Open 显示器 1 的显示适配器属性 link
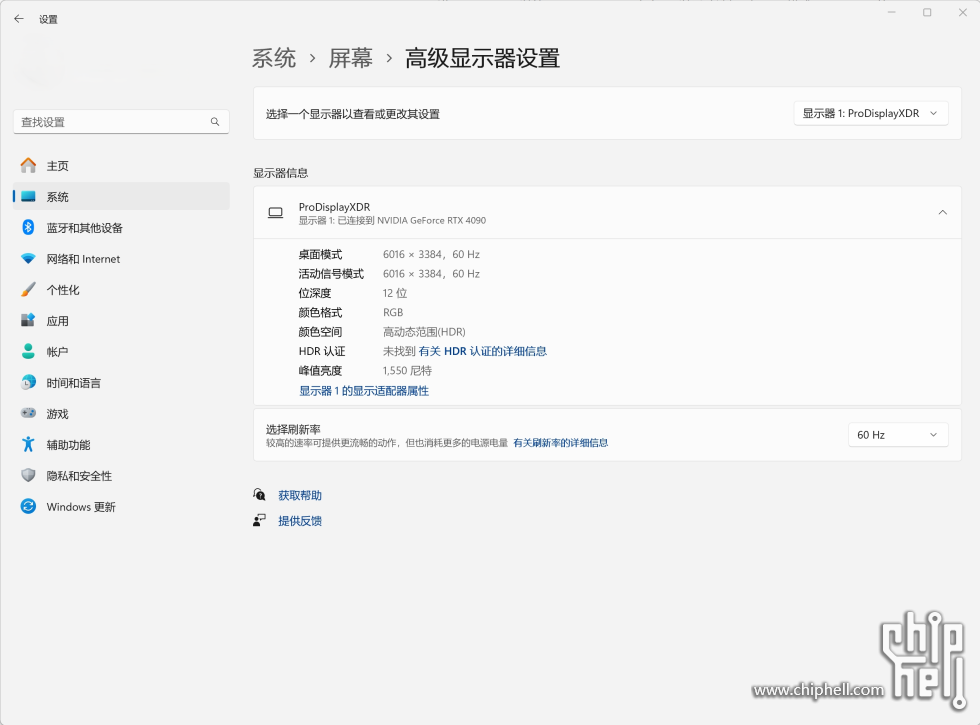The height and width of the screenshot is (725, 980). (x=364, y=391)
